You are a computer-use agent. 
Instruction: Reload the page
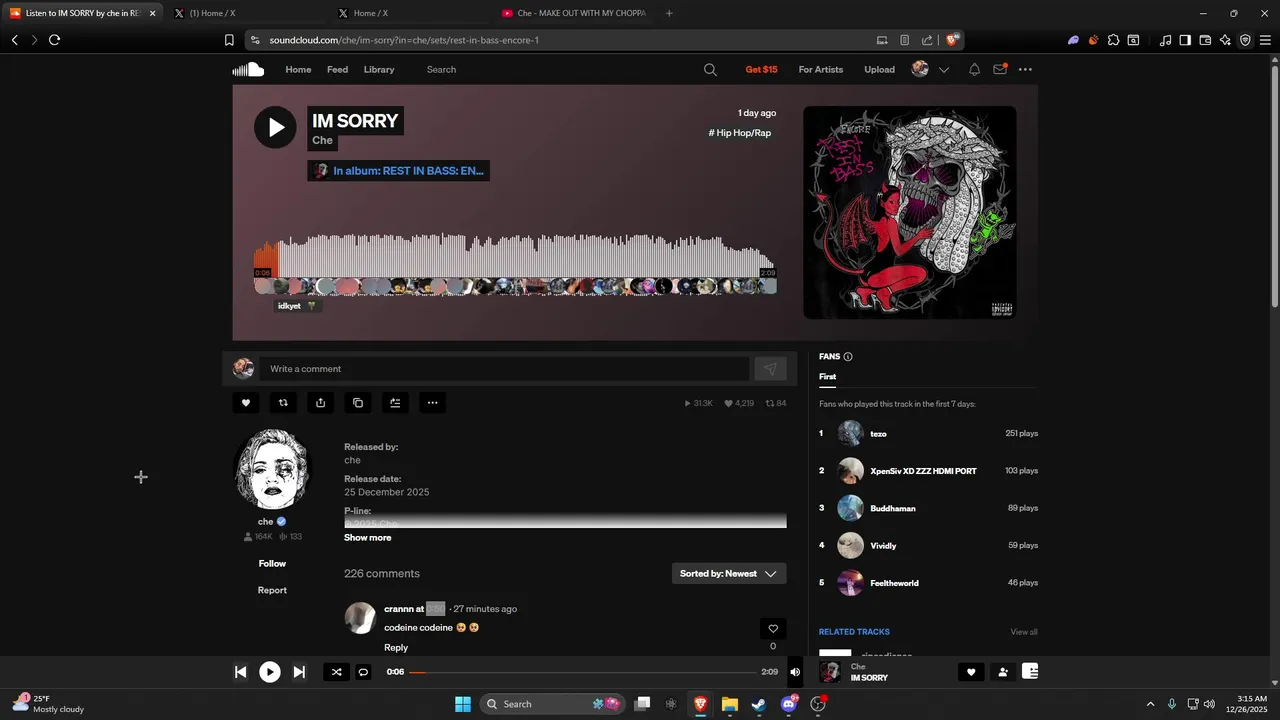coord(54,40)
